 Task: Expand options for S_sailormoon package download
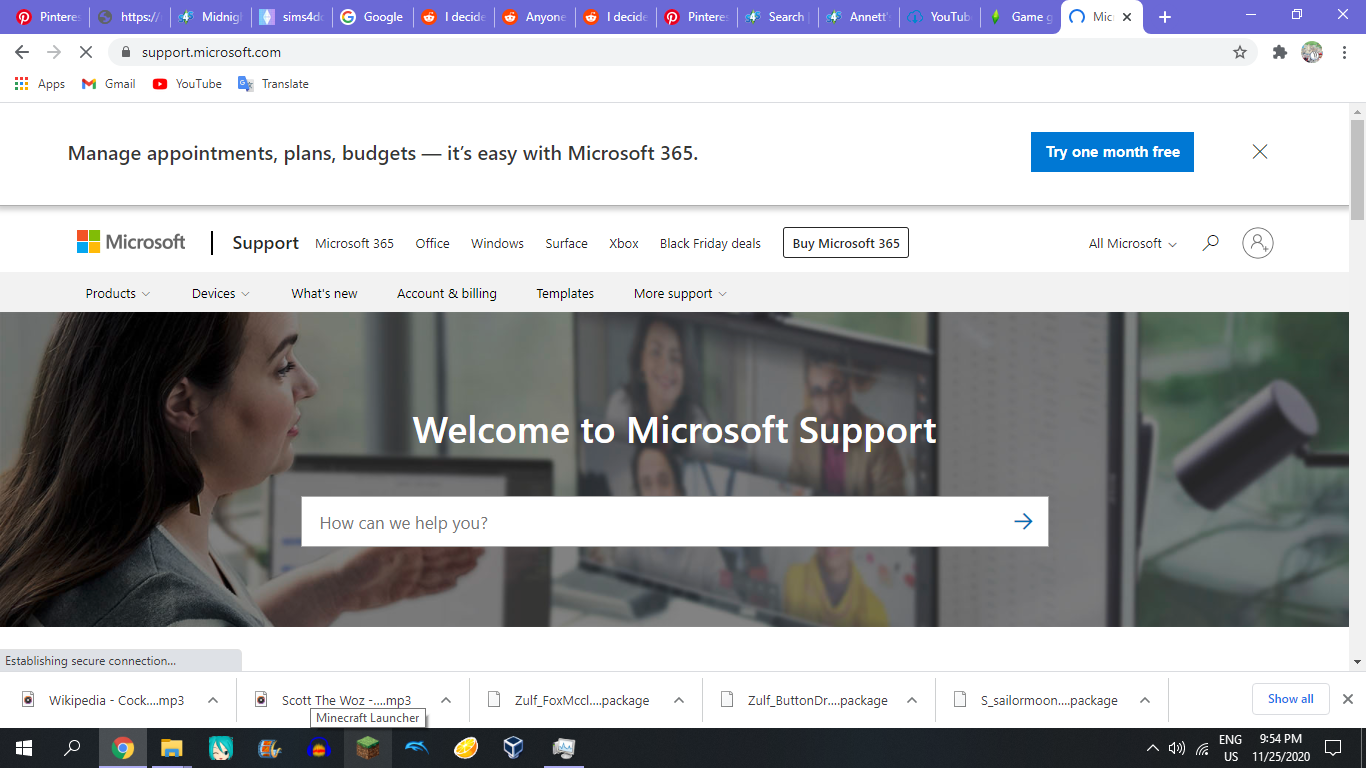coord(1145,700)
